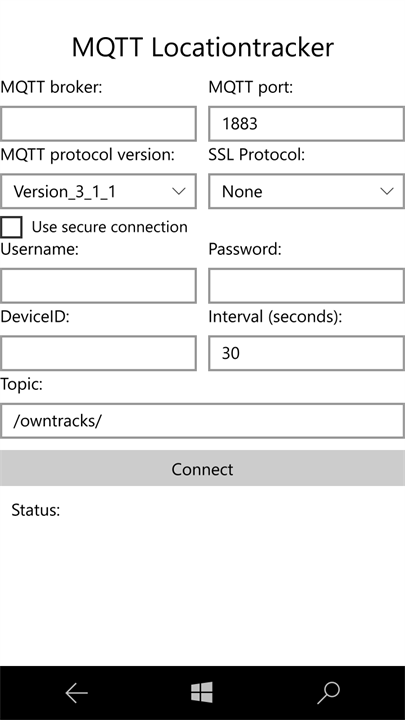Screen dimensions: 405x720
Task: Open the None SSL Protocol combo box
Action: [x=306, y=191]
